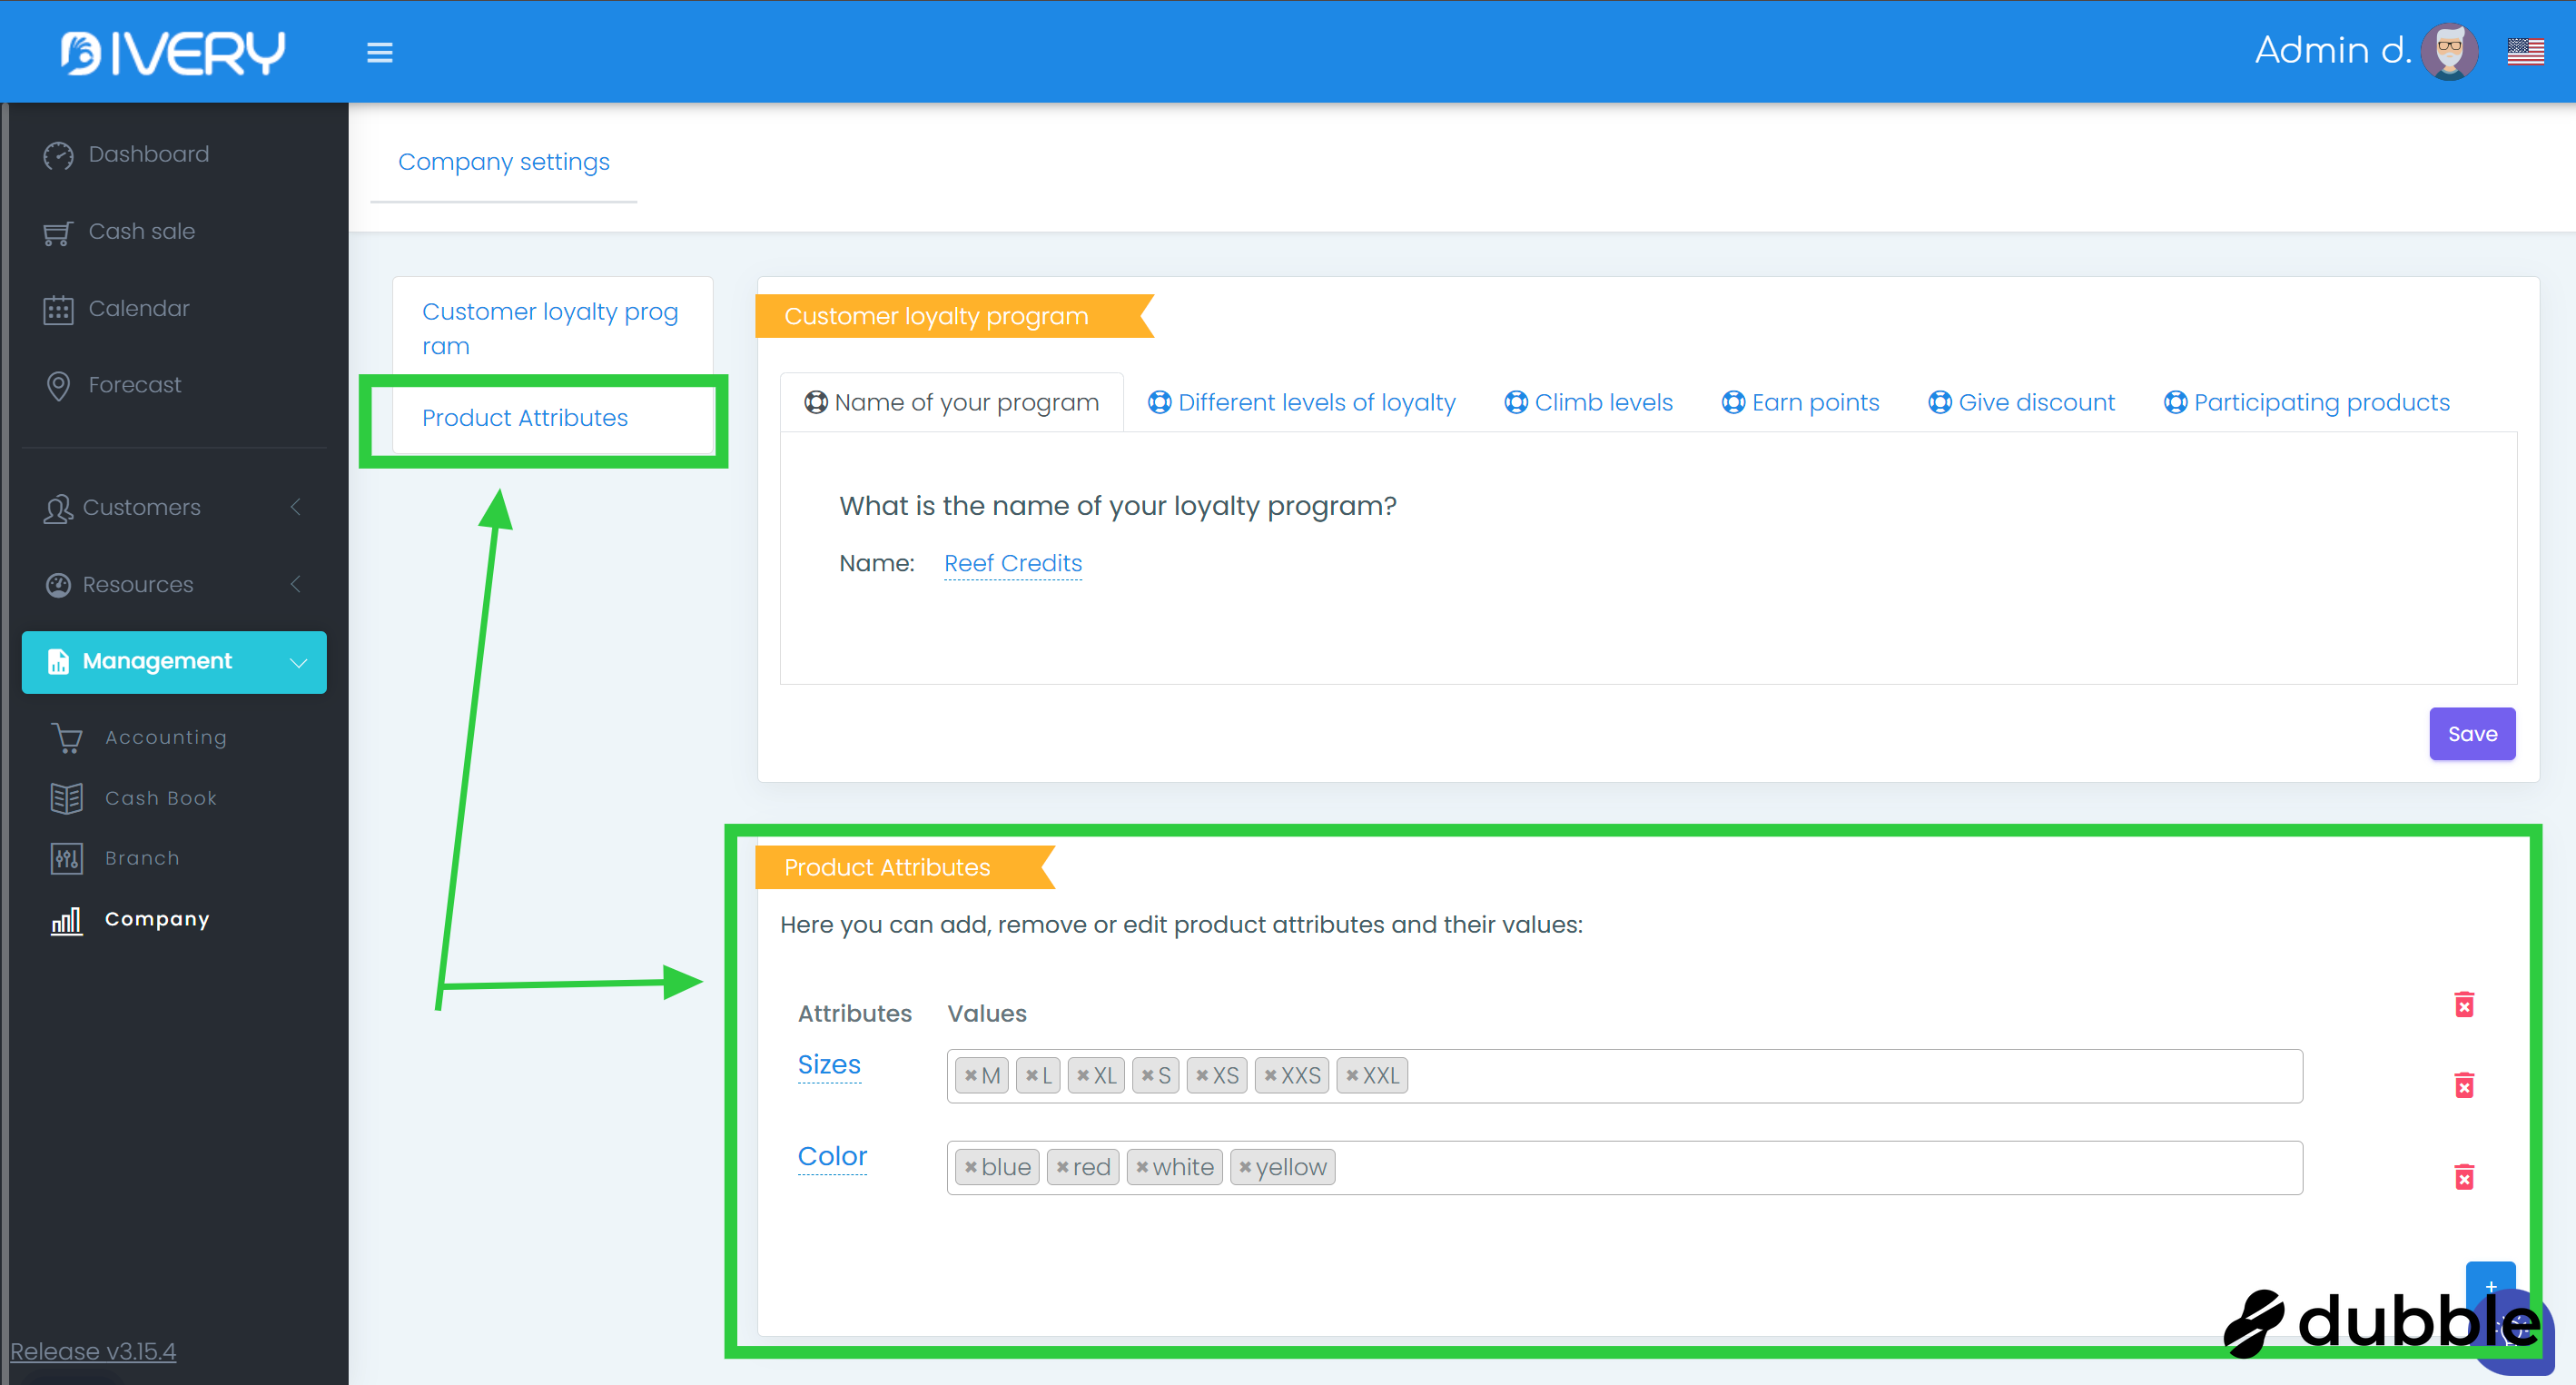
Task: Remove the XXL size tag
Action: (1352, 1076)
